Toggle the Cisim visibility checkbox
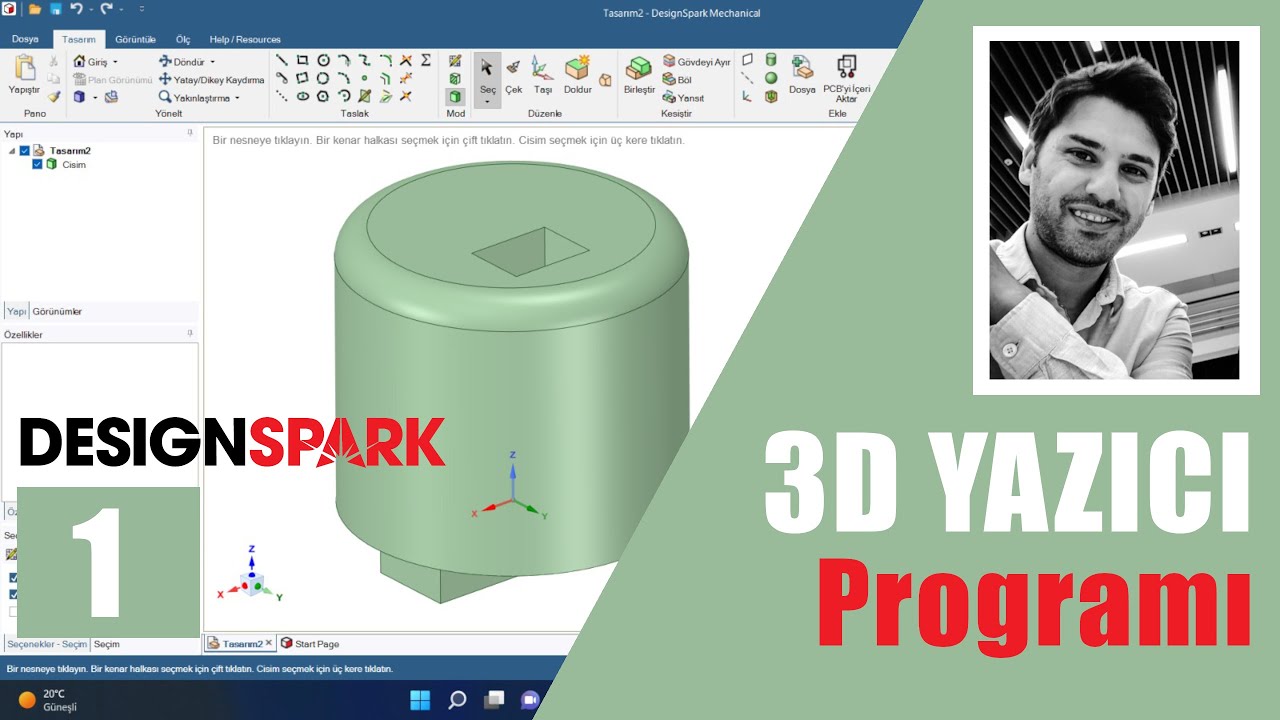Viewport: 1280px width, 720px height. click(38, 164)
